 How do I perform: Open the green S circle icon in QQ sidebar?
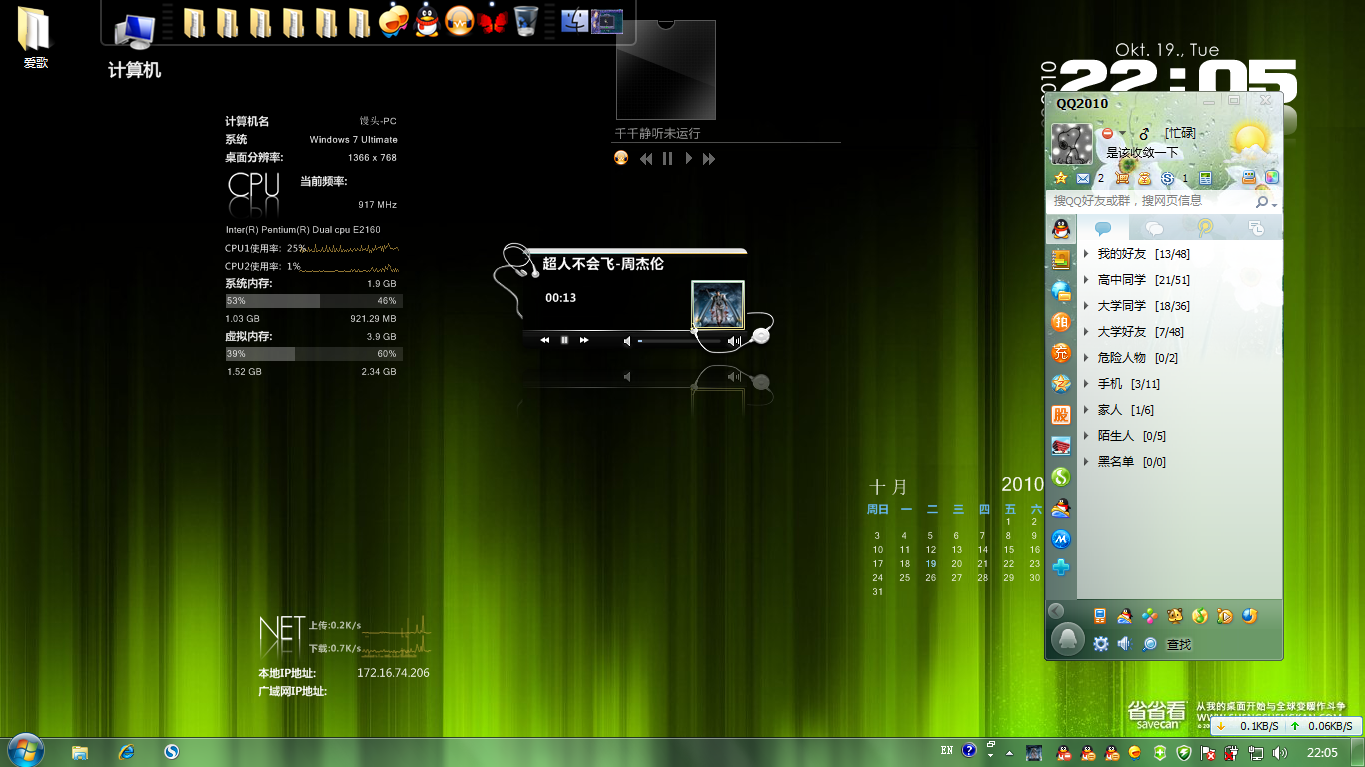(1061, 477)
